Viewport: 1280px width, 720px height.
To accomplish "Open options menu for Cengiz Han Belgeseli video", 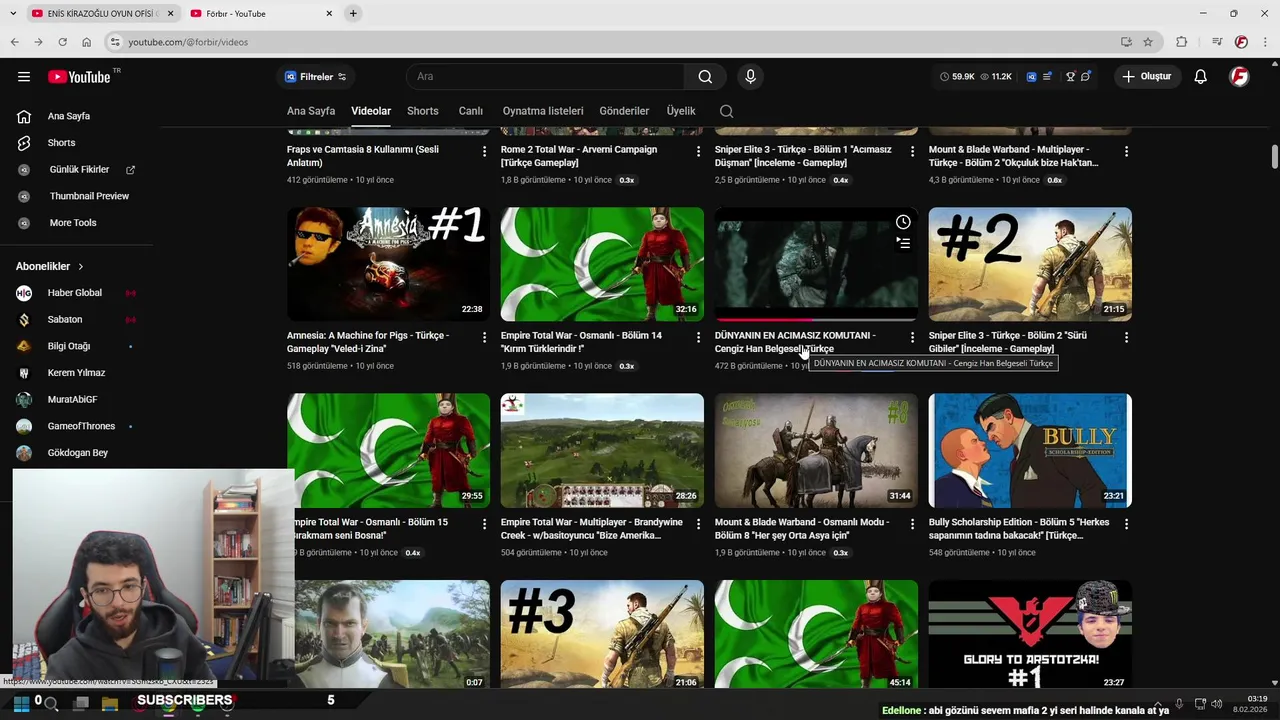I will pos(912,337).
